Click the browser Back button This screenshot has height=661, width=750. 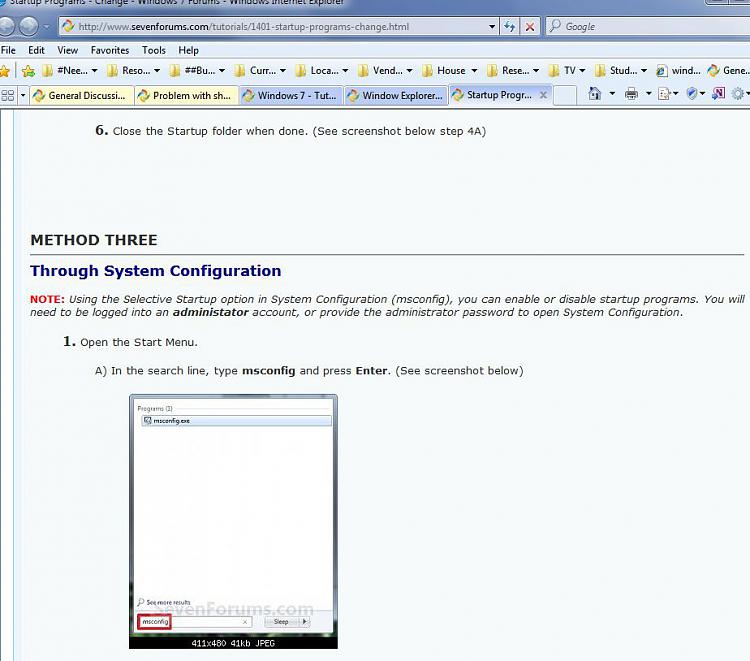tap(6, 26)
